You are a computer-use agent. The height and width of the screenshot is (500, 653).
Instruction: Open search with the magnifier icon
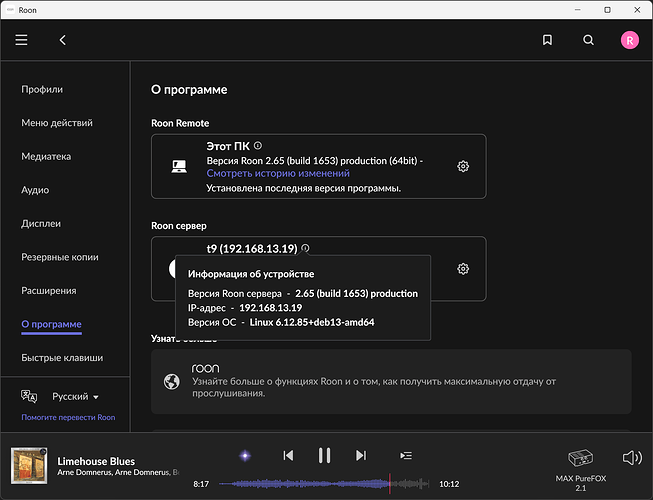click(x=588, y=40)
